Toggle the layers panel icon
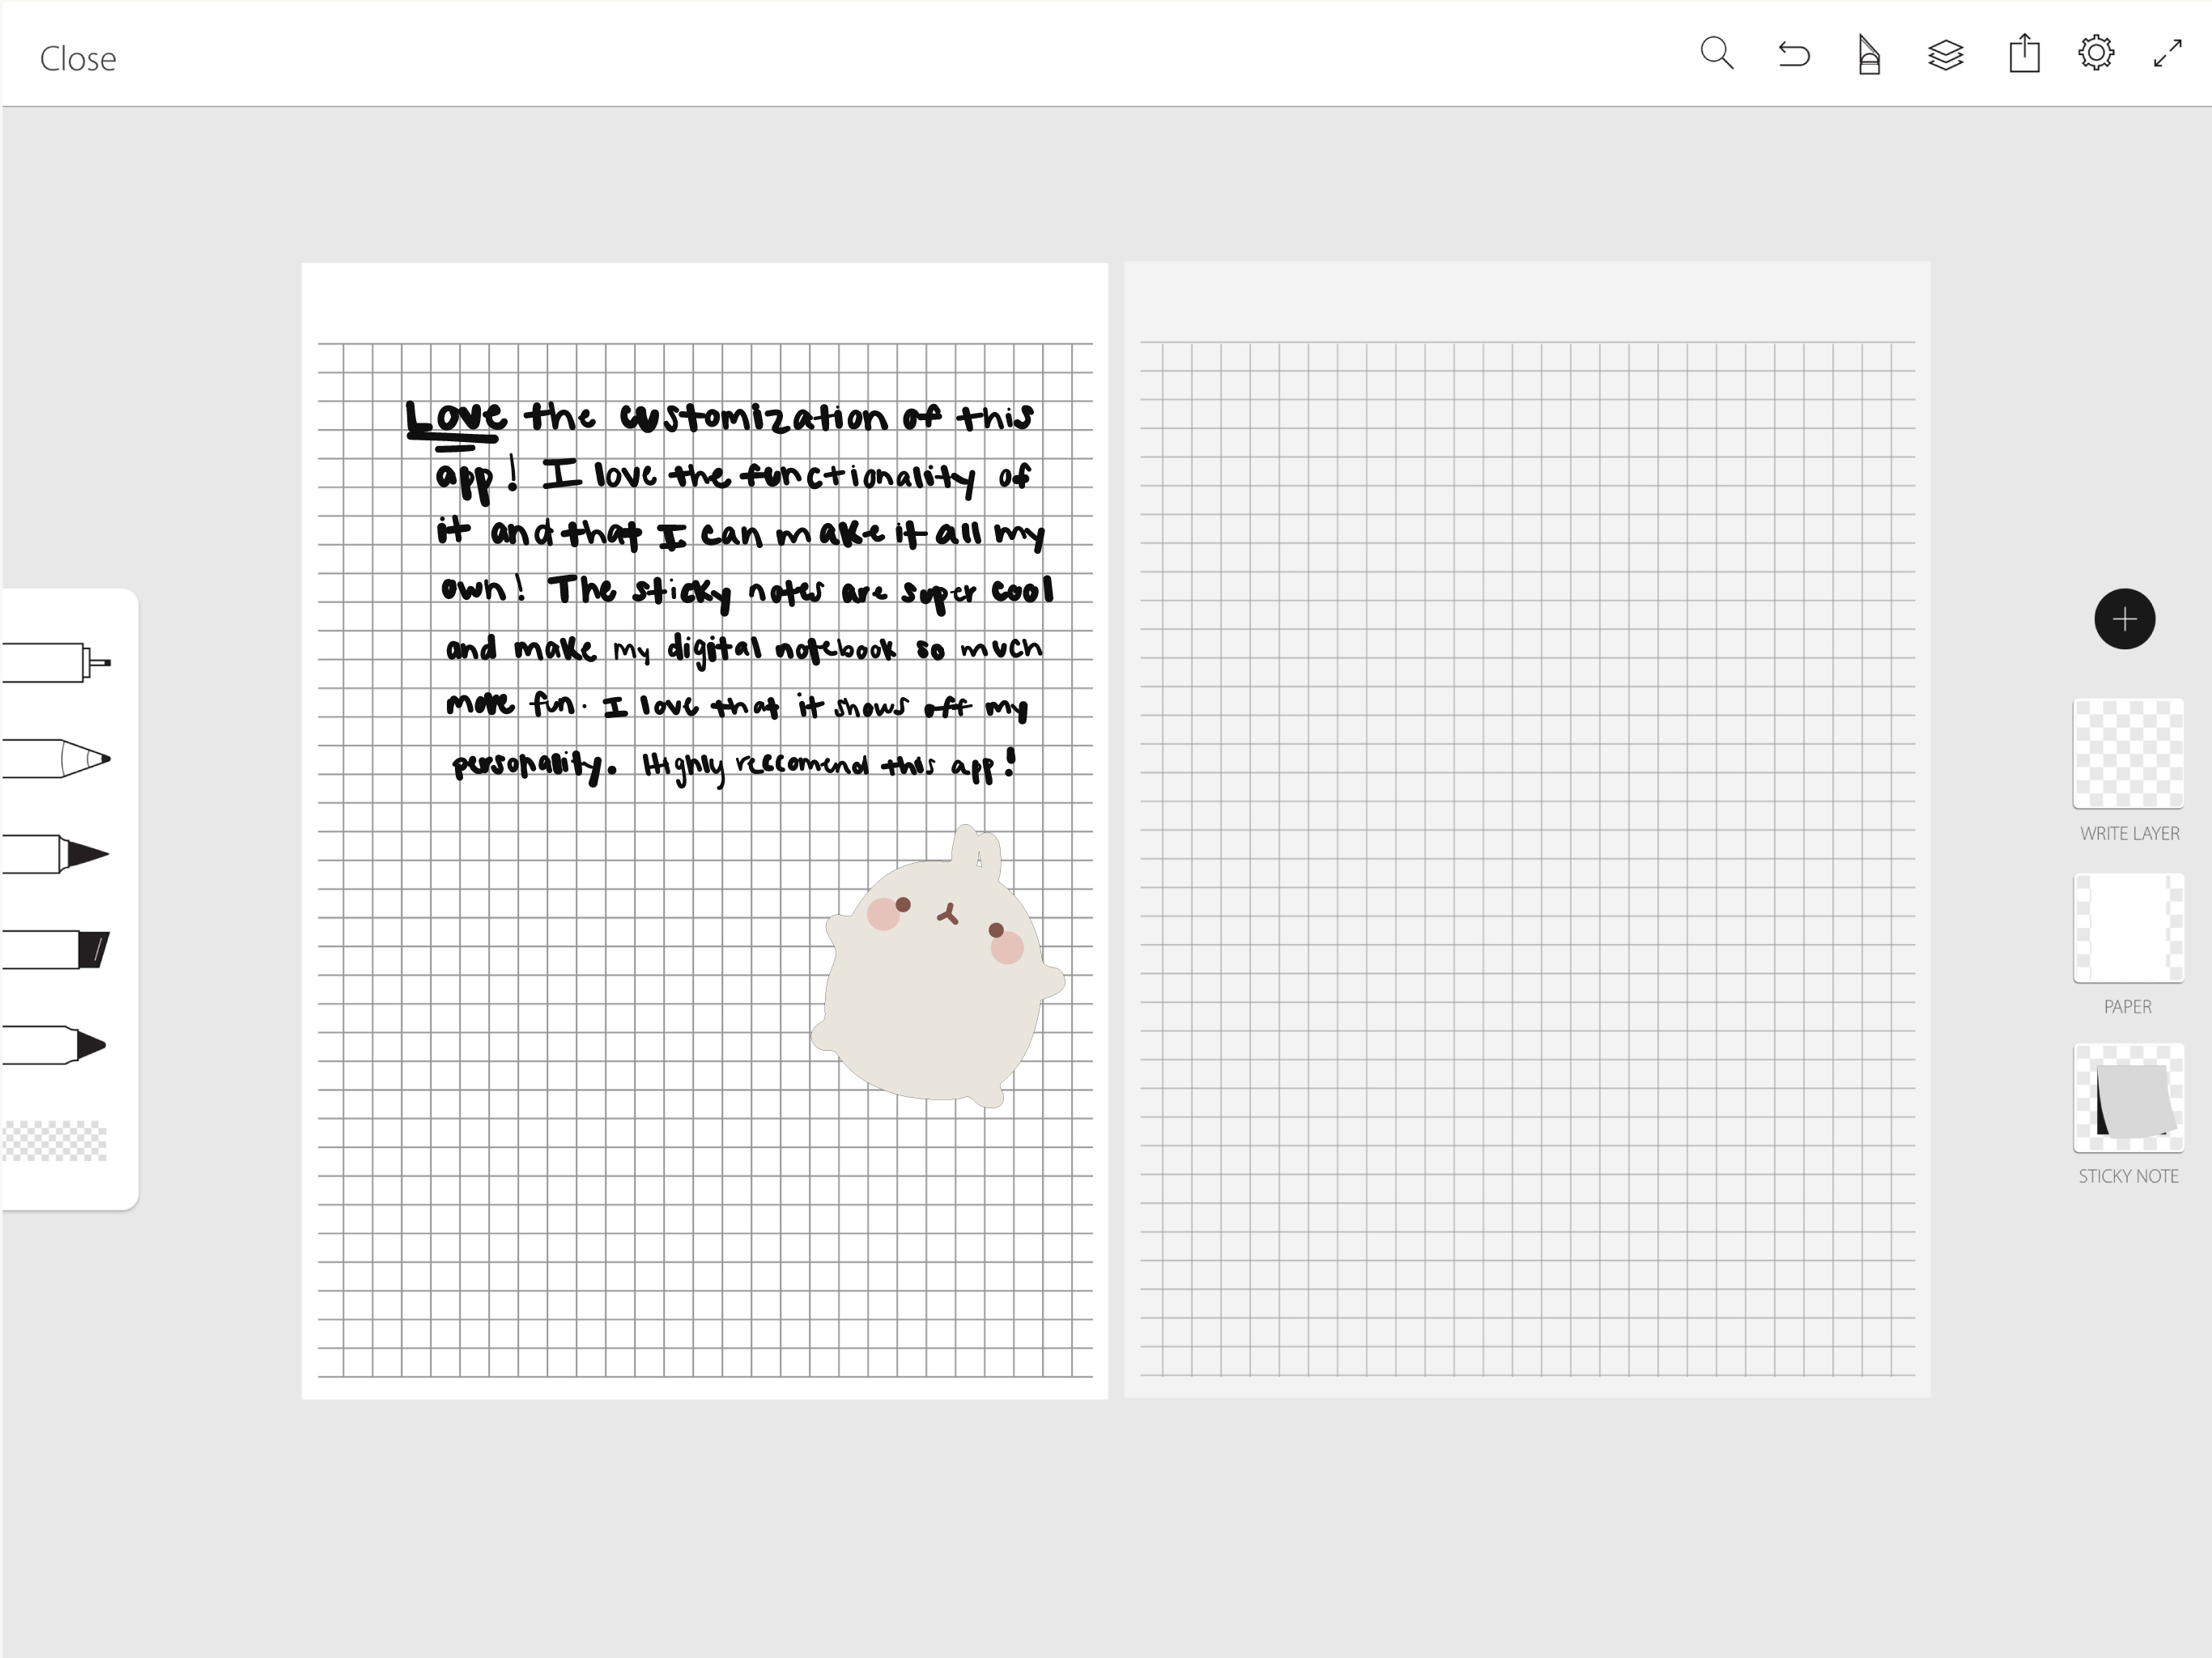The height and width of the screenshot is (1658, 2212). pyautogui.click(x=1945, y=55)
